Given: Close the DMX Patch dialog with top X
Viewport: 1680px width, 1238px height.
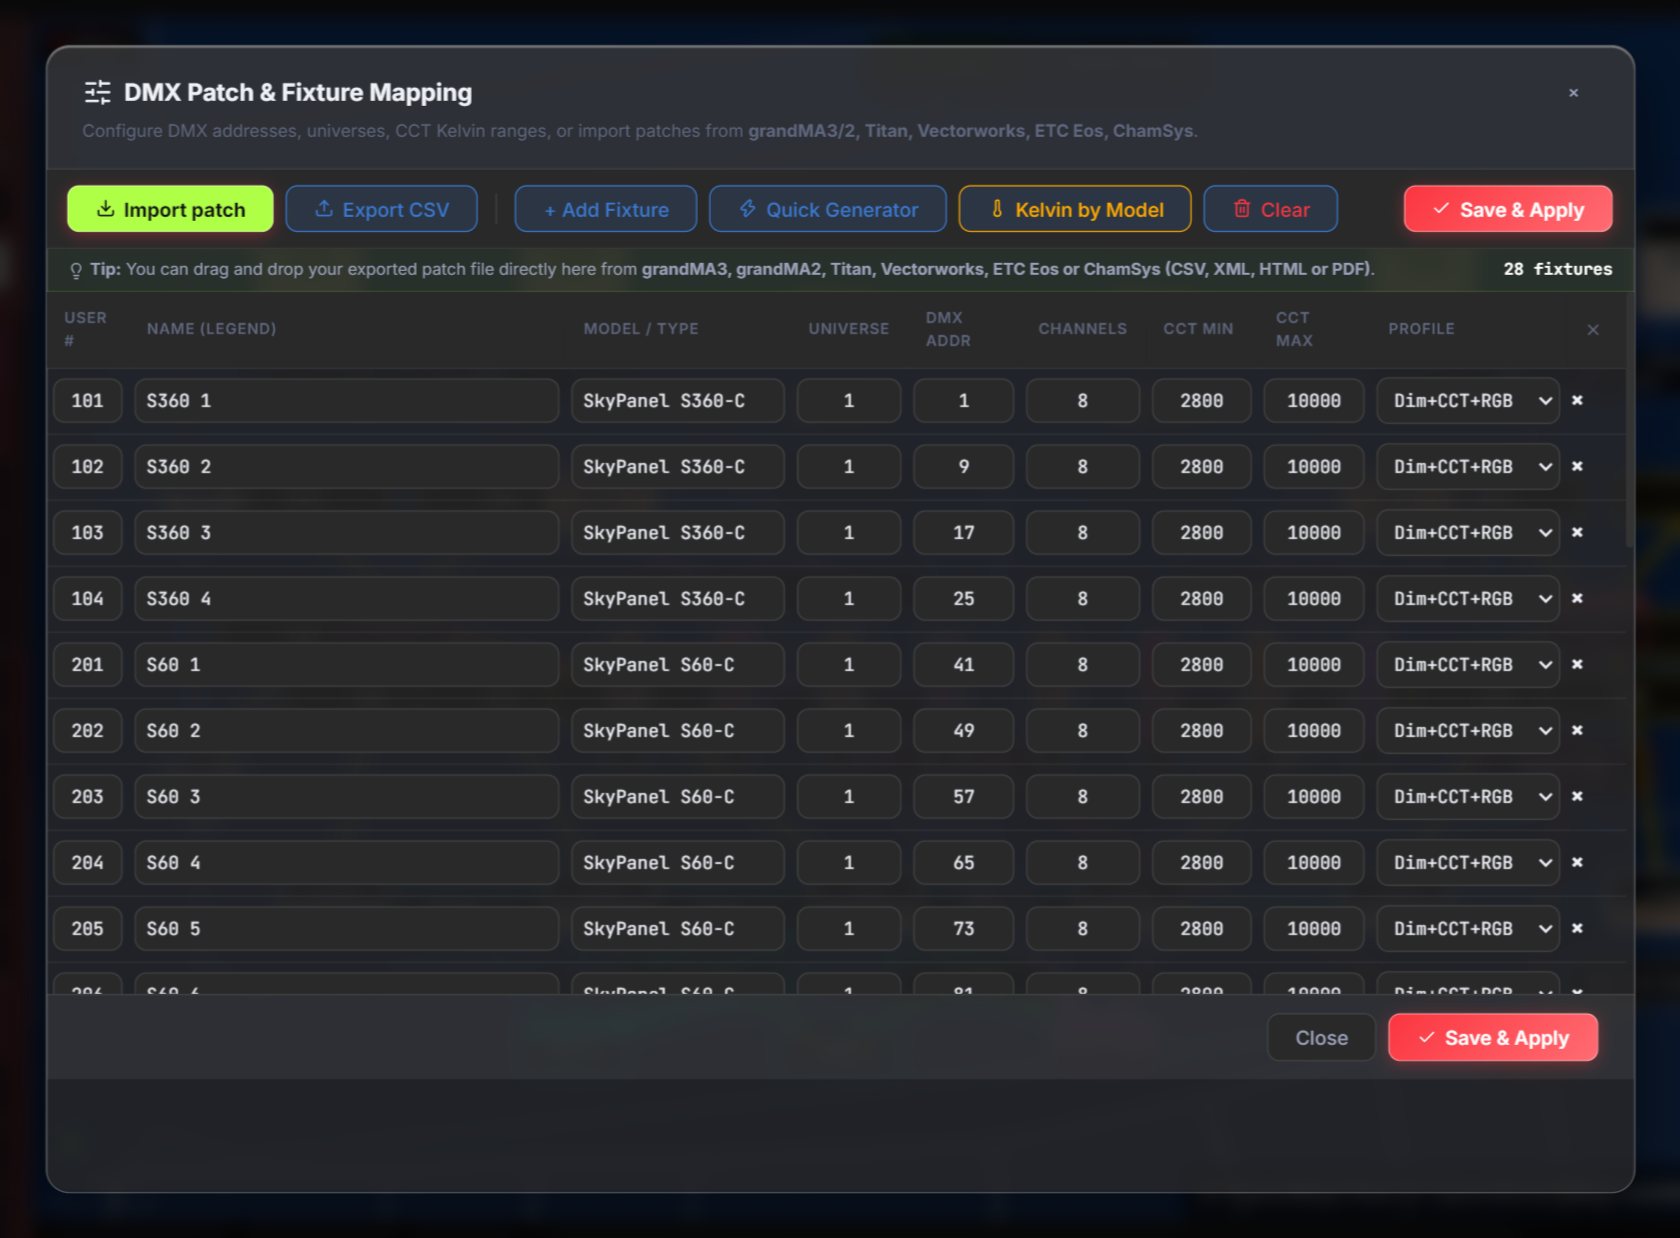Looking at the screenshot, I should pos(1573,93).
